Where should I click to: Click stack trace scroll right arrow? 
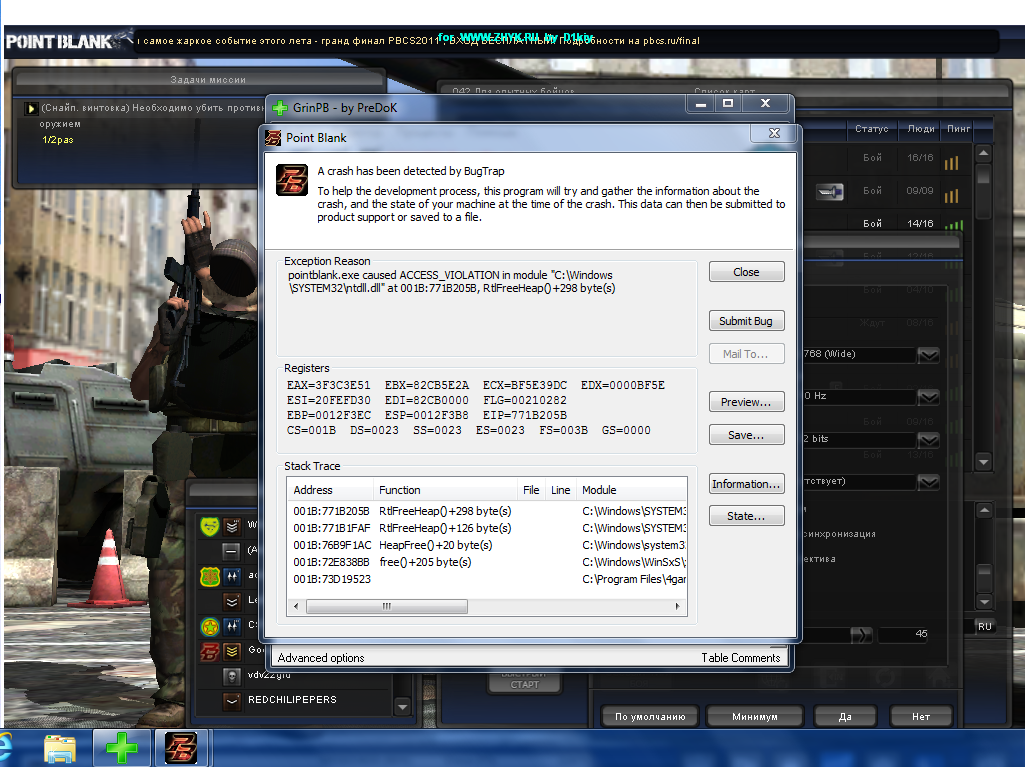click(677, 606)
